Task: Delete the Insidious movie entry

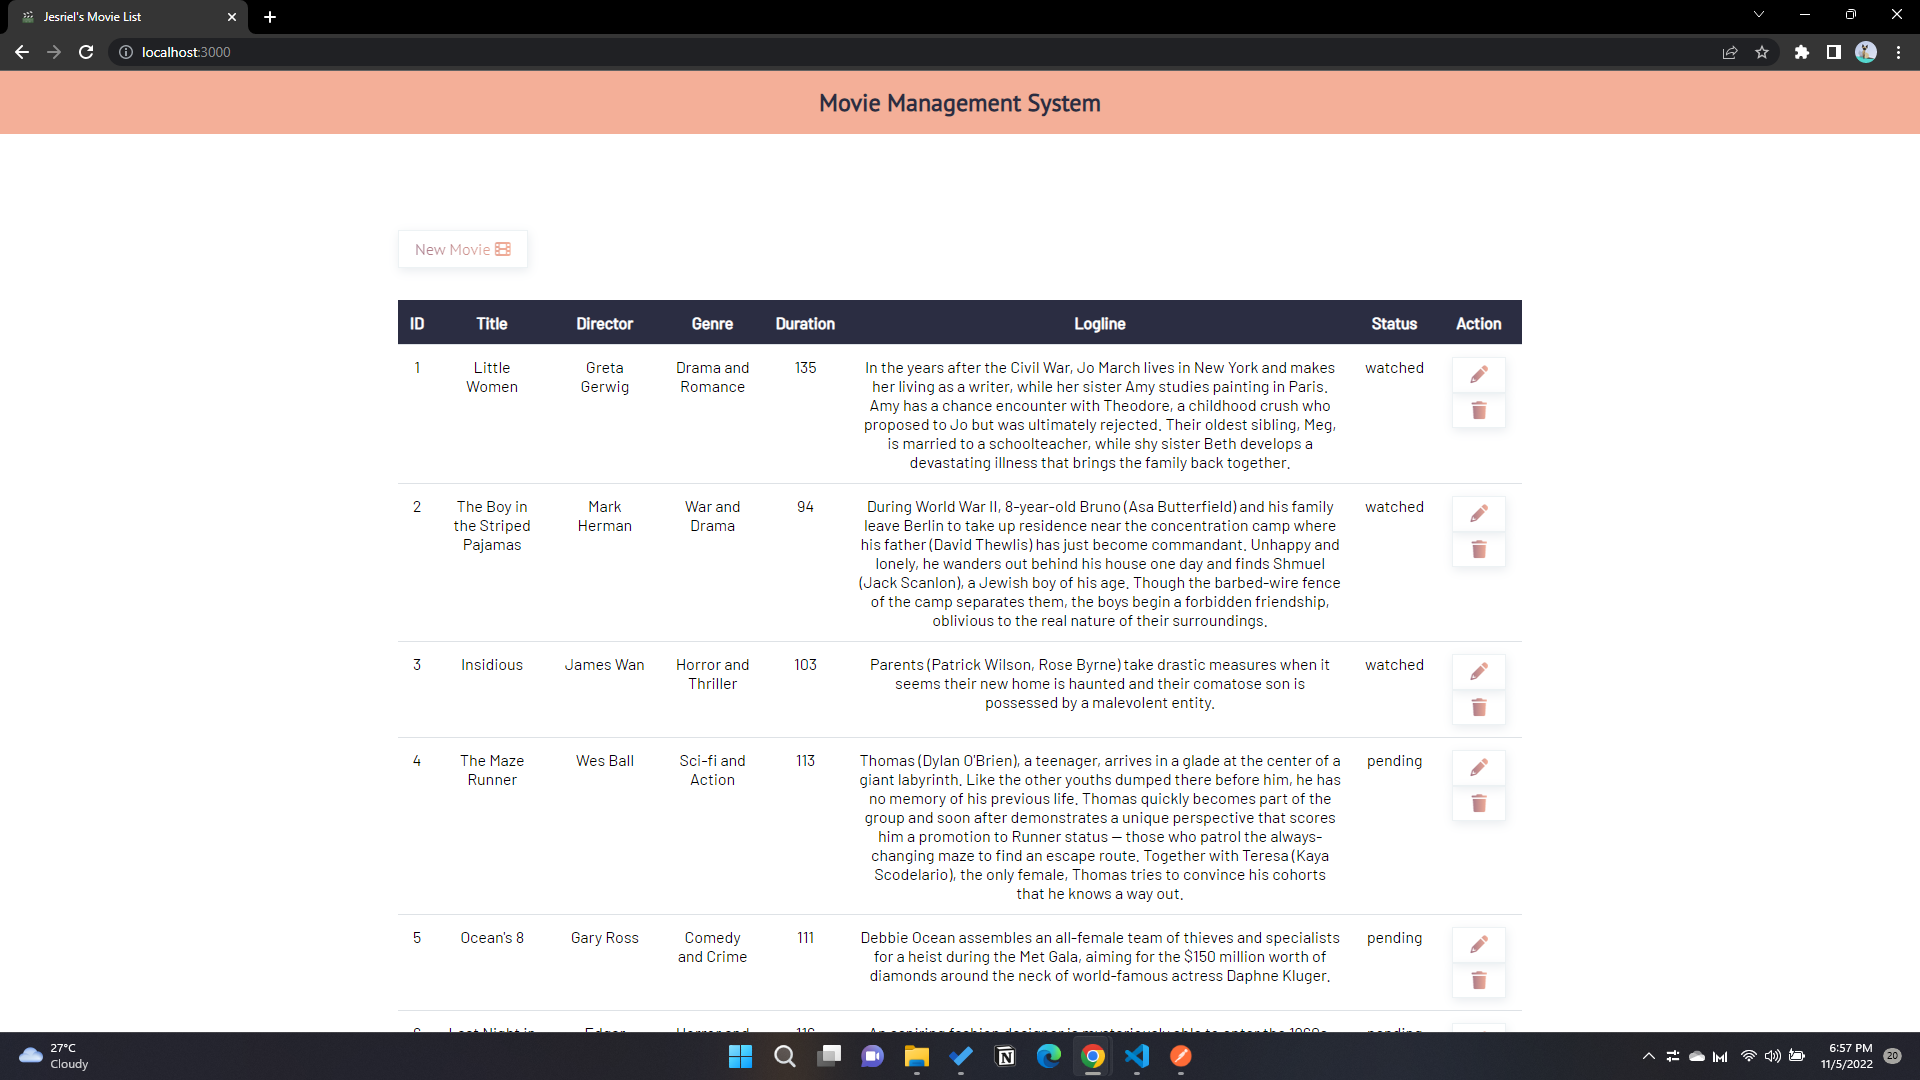Action: [x=1479, y=707]
